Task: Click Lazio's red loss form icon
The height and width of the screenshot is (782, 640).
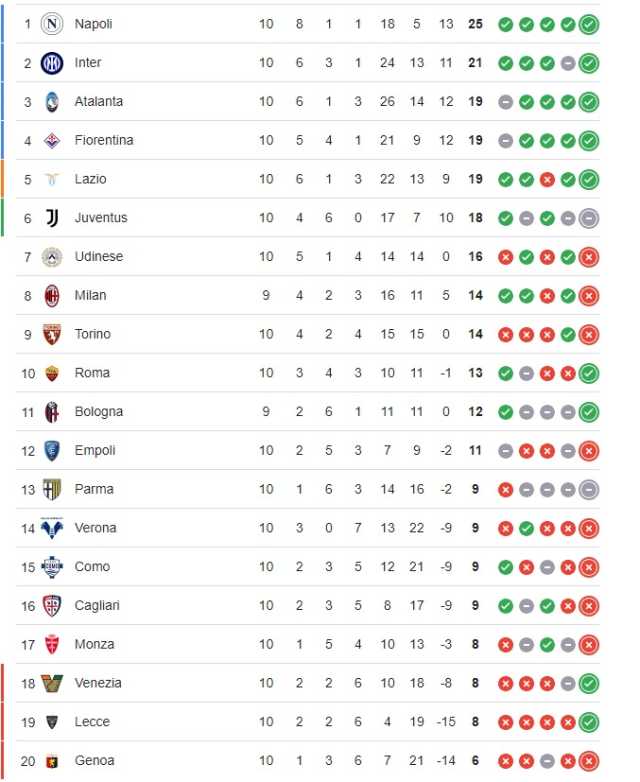Action: 547,180
